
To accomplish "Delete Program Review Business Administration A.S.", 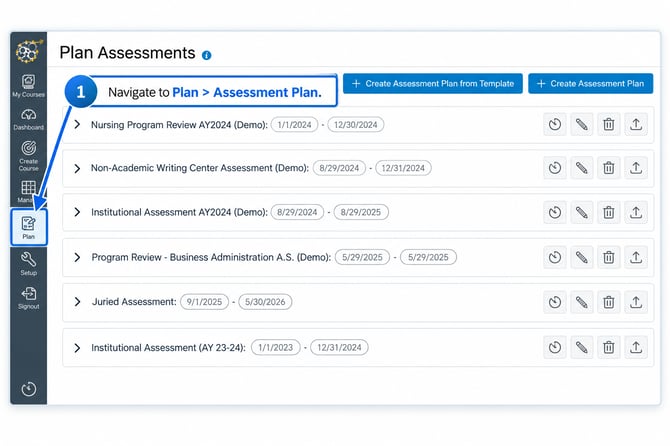I will tap(608, 257).
